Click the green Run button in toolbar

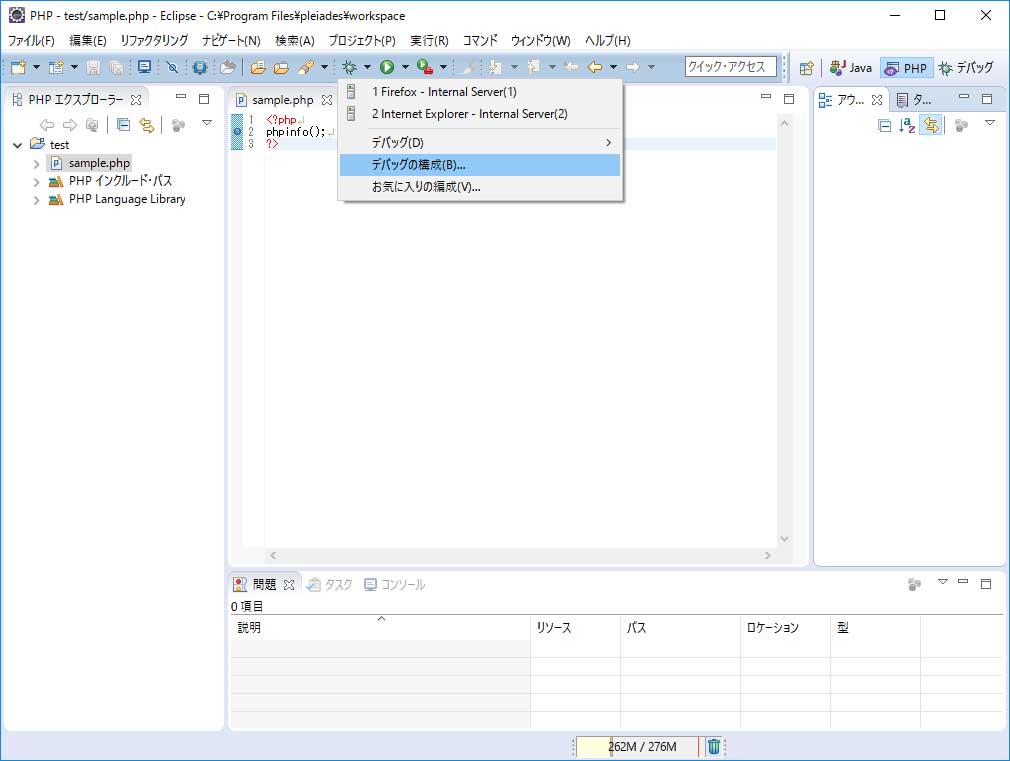386,67
